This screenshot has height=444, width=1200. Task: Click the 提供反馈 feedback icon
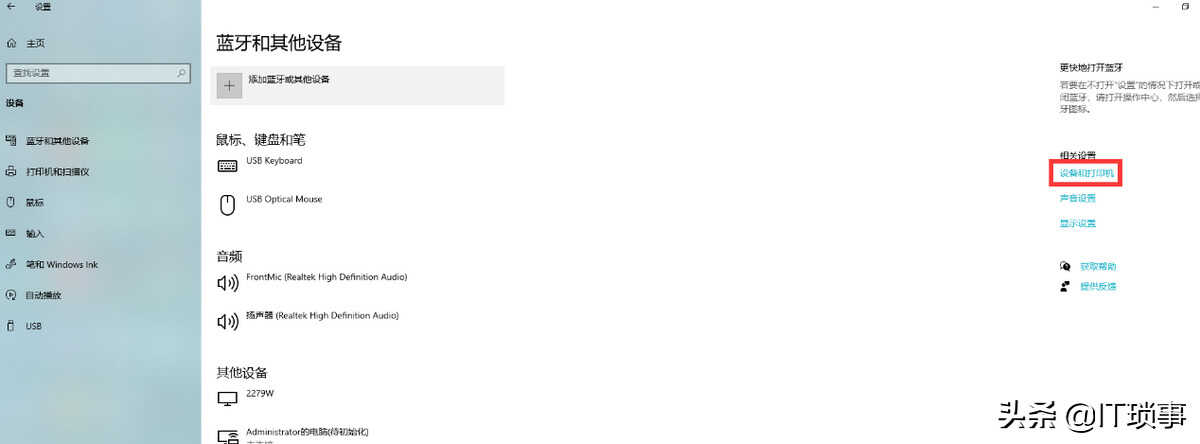click(x=1065, y=286)
